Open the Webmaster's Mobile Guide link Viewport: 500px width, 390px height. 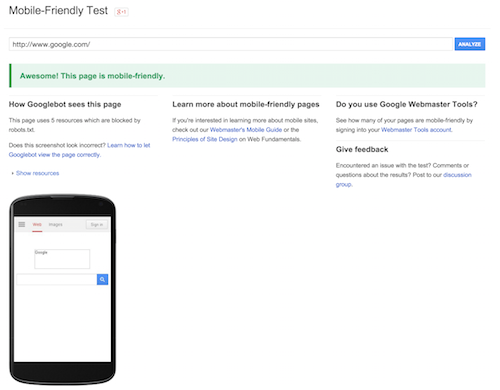pyautogui.click(x=246, y=130)
